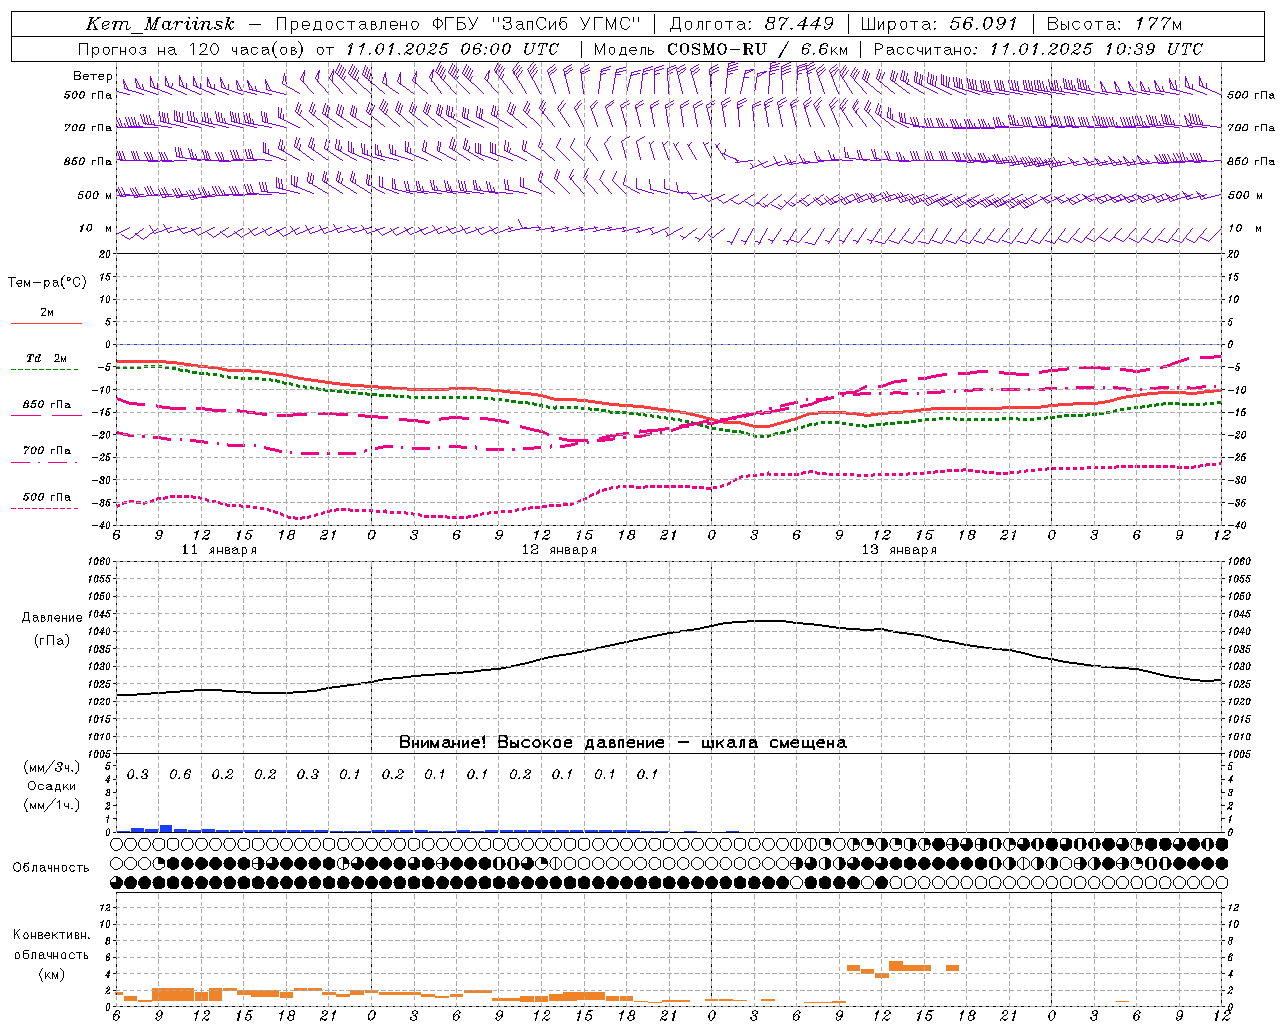This screenshot has width=1280, height=1024.
Task: Click the (км) convective cloud unit label
Action: 52,973
